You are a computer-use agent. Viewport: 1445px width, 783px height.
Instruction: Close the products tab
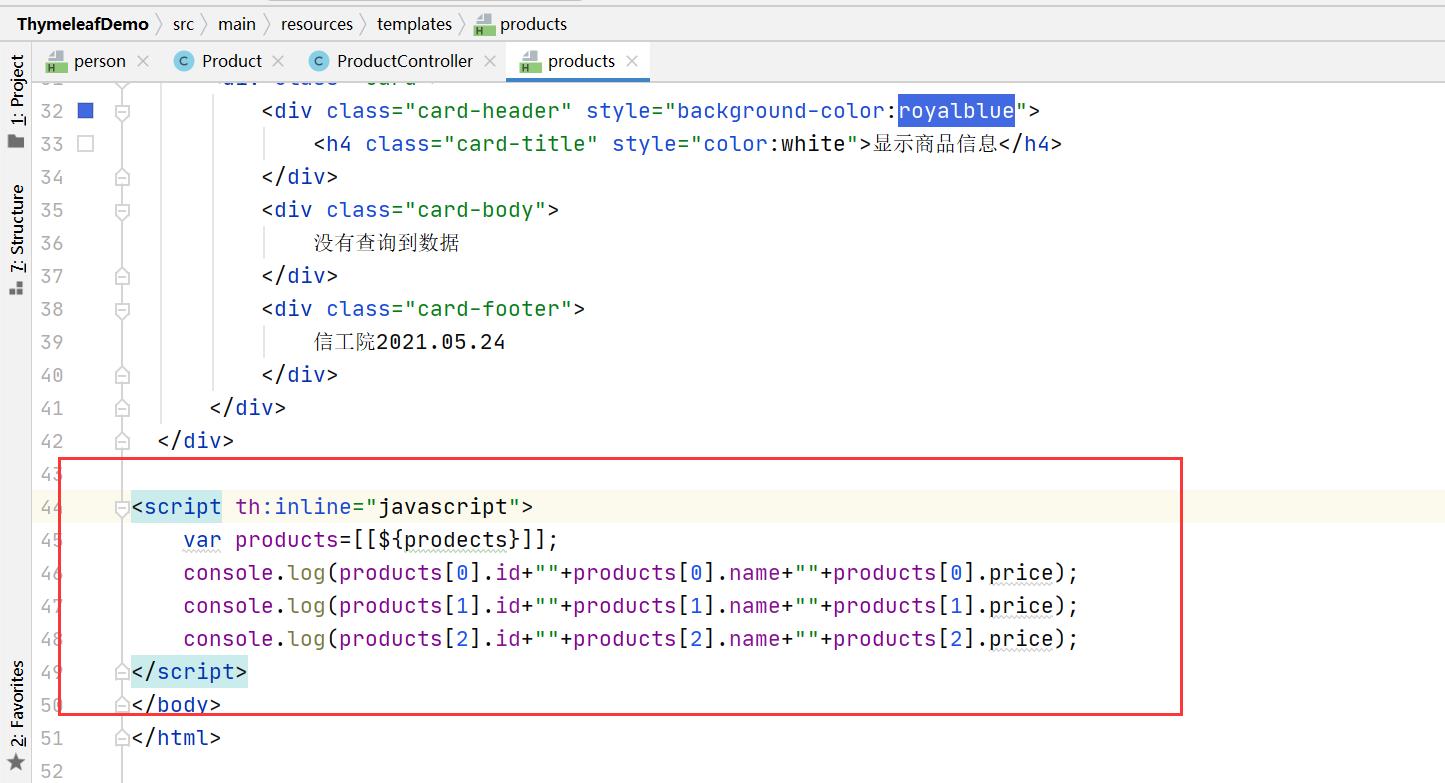click(632, 61)
